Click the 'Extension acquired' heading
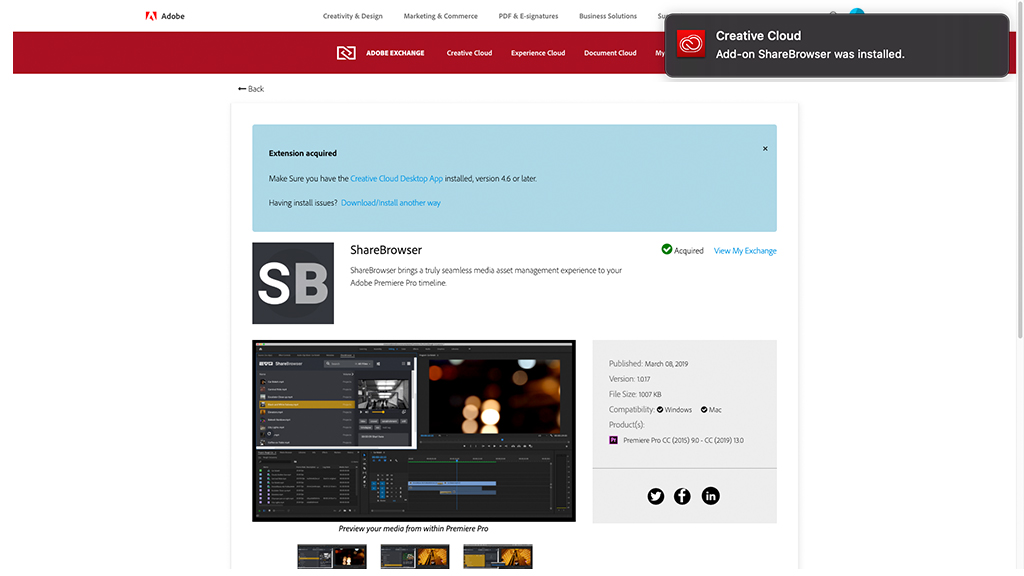 pos(302,153)
